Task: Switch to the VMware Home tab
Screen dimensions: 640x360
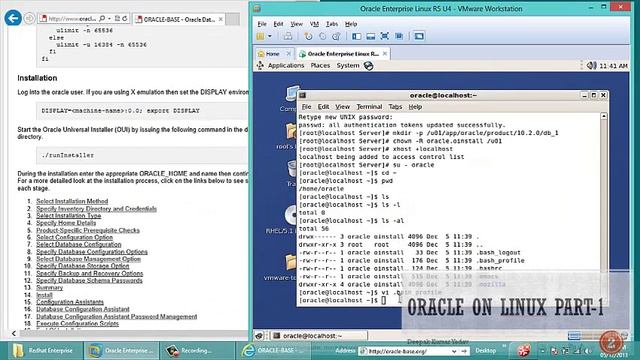Action: (x=272, y=54)
